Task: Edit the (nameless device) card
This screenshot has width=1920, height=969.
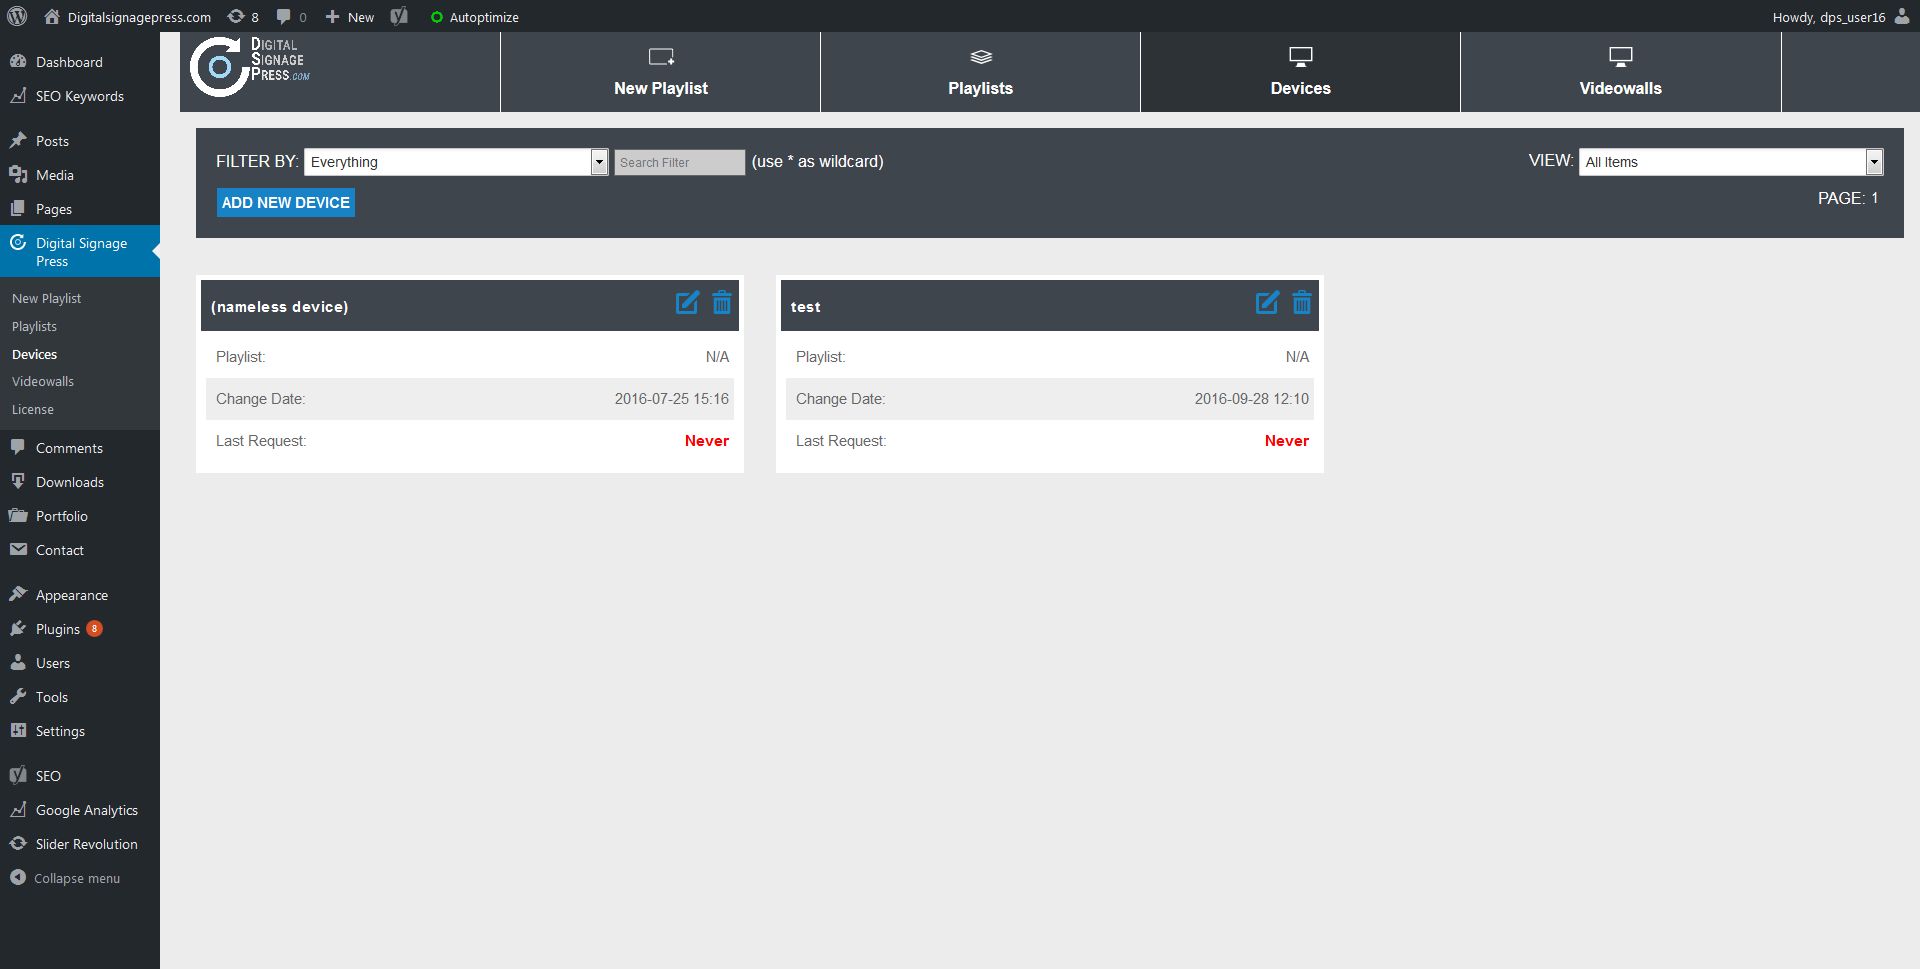Action: (x=687, y=303)
